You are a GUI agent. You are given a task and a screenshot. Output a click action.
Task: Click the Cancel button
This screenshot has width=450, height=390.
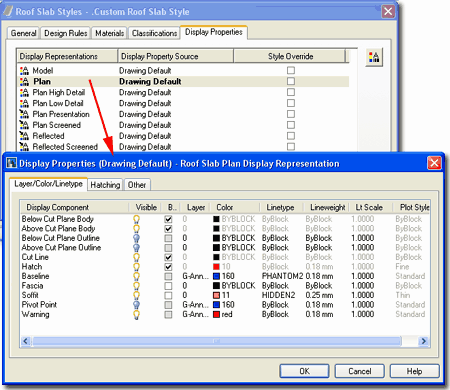point(360,371)
